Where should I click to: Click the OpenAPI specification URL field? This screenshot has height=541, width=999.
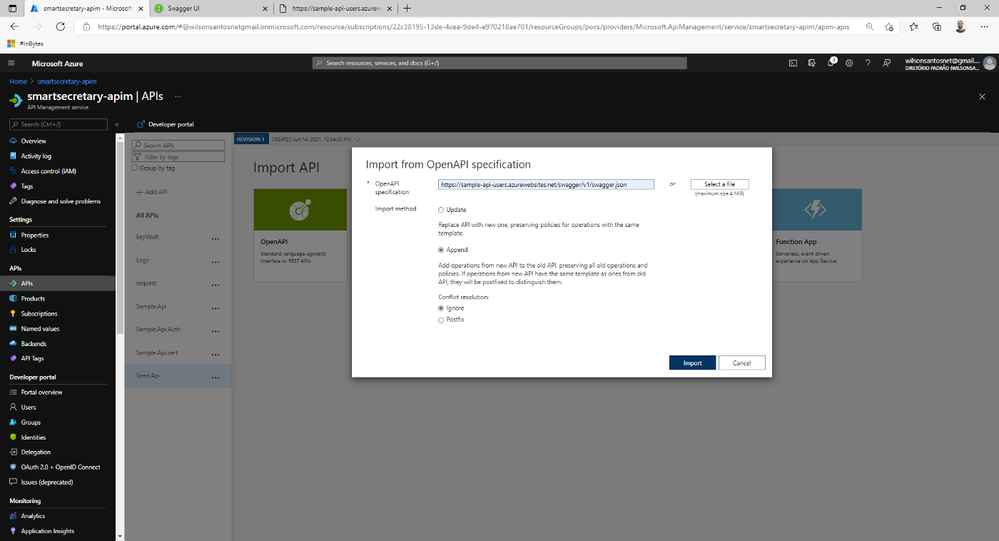pyautogui.click(x=546, y=185)
